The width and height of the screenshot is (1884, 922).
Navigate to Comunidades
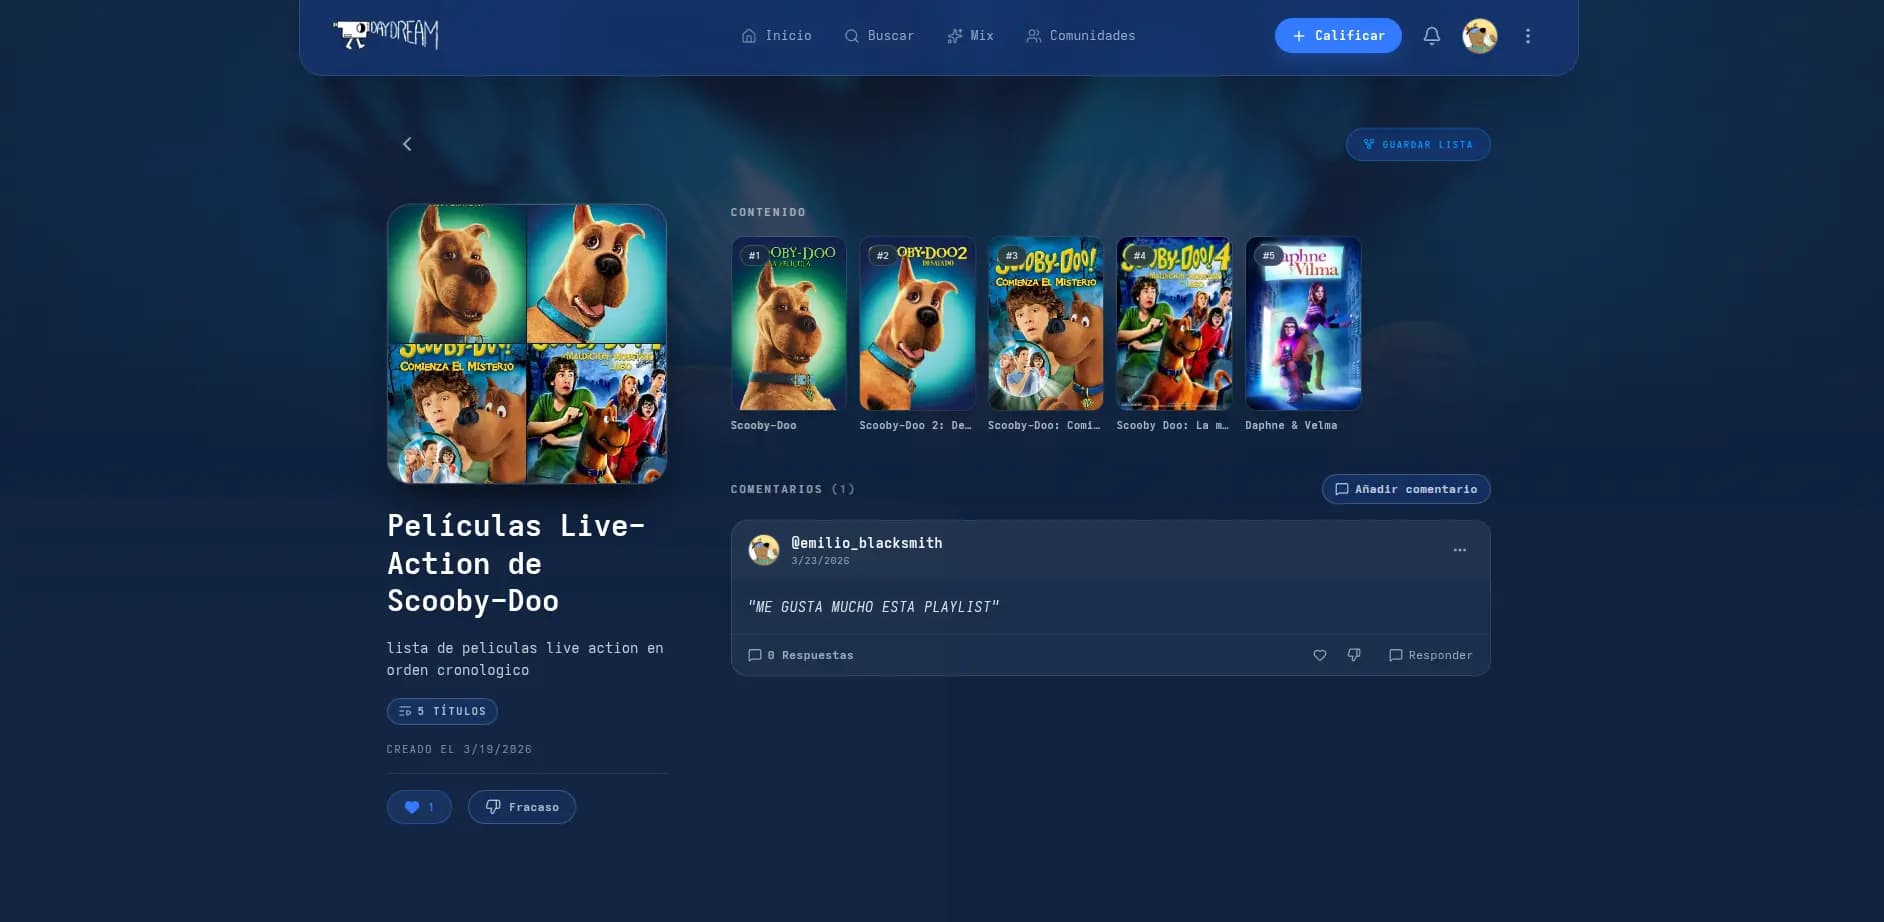pos(1081,36)
